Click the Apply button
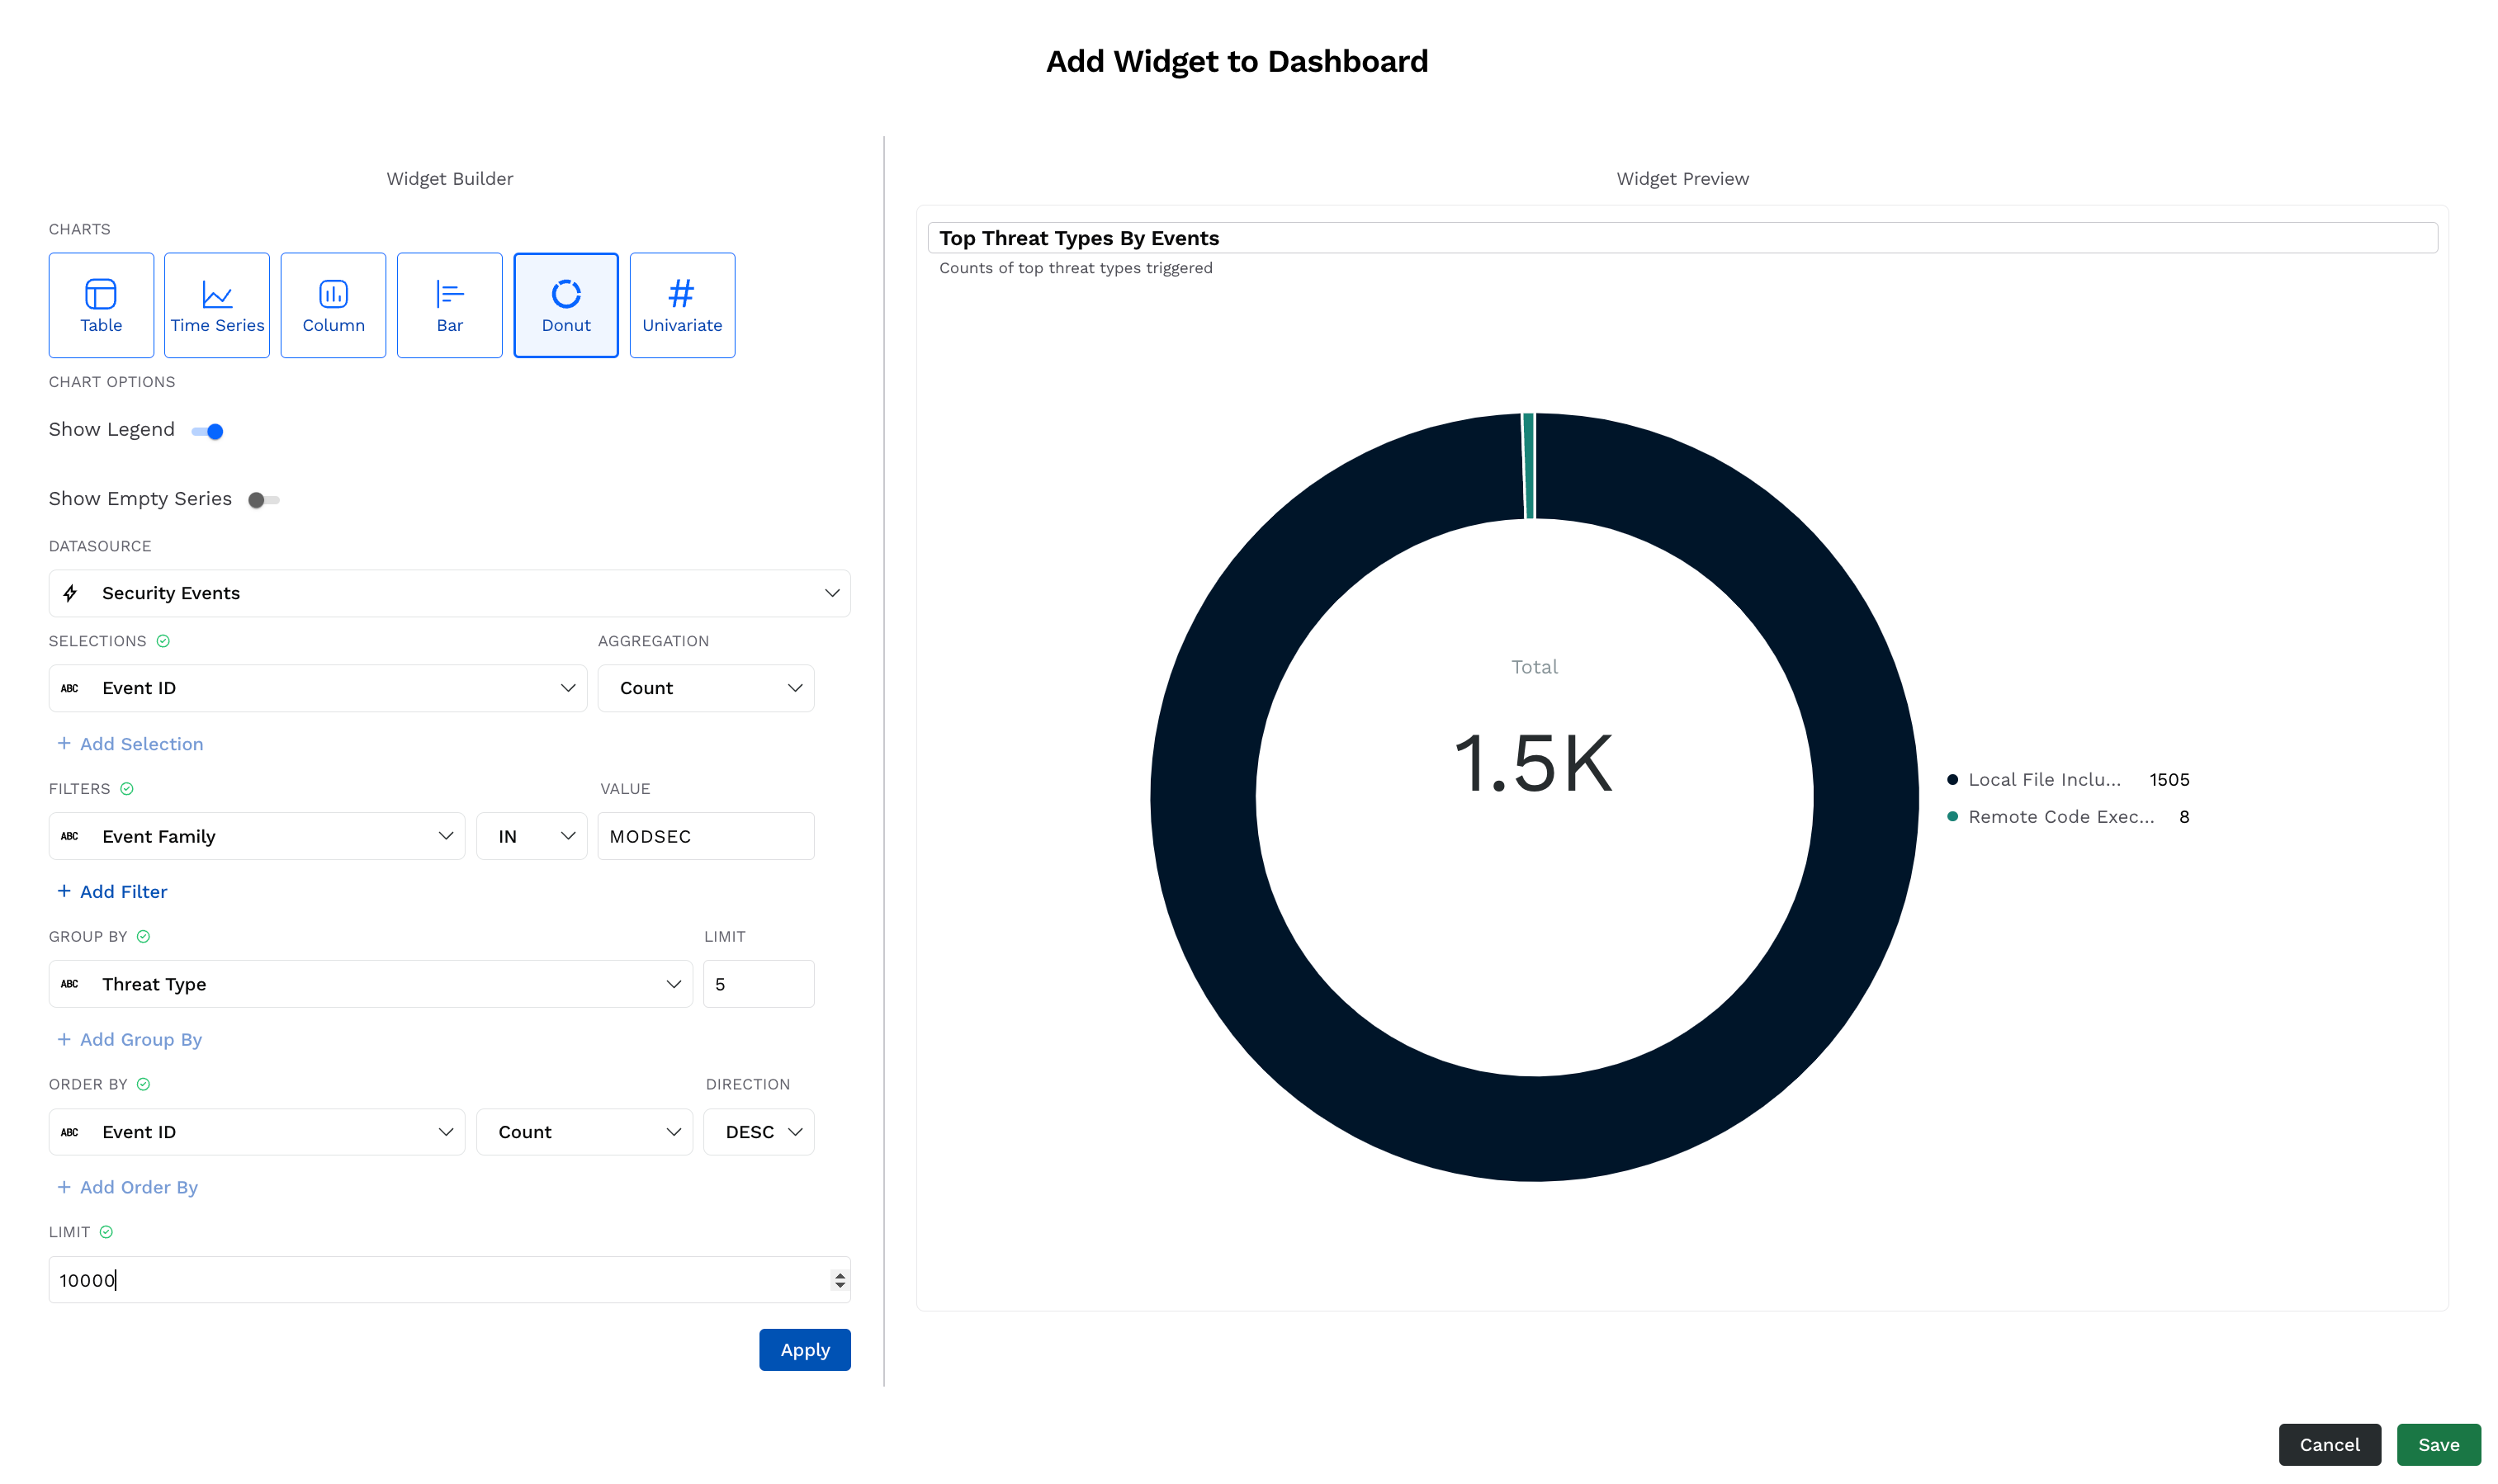2498x1484 pixels. click(x=805, y=1350)
